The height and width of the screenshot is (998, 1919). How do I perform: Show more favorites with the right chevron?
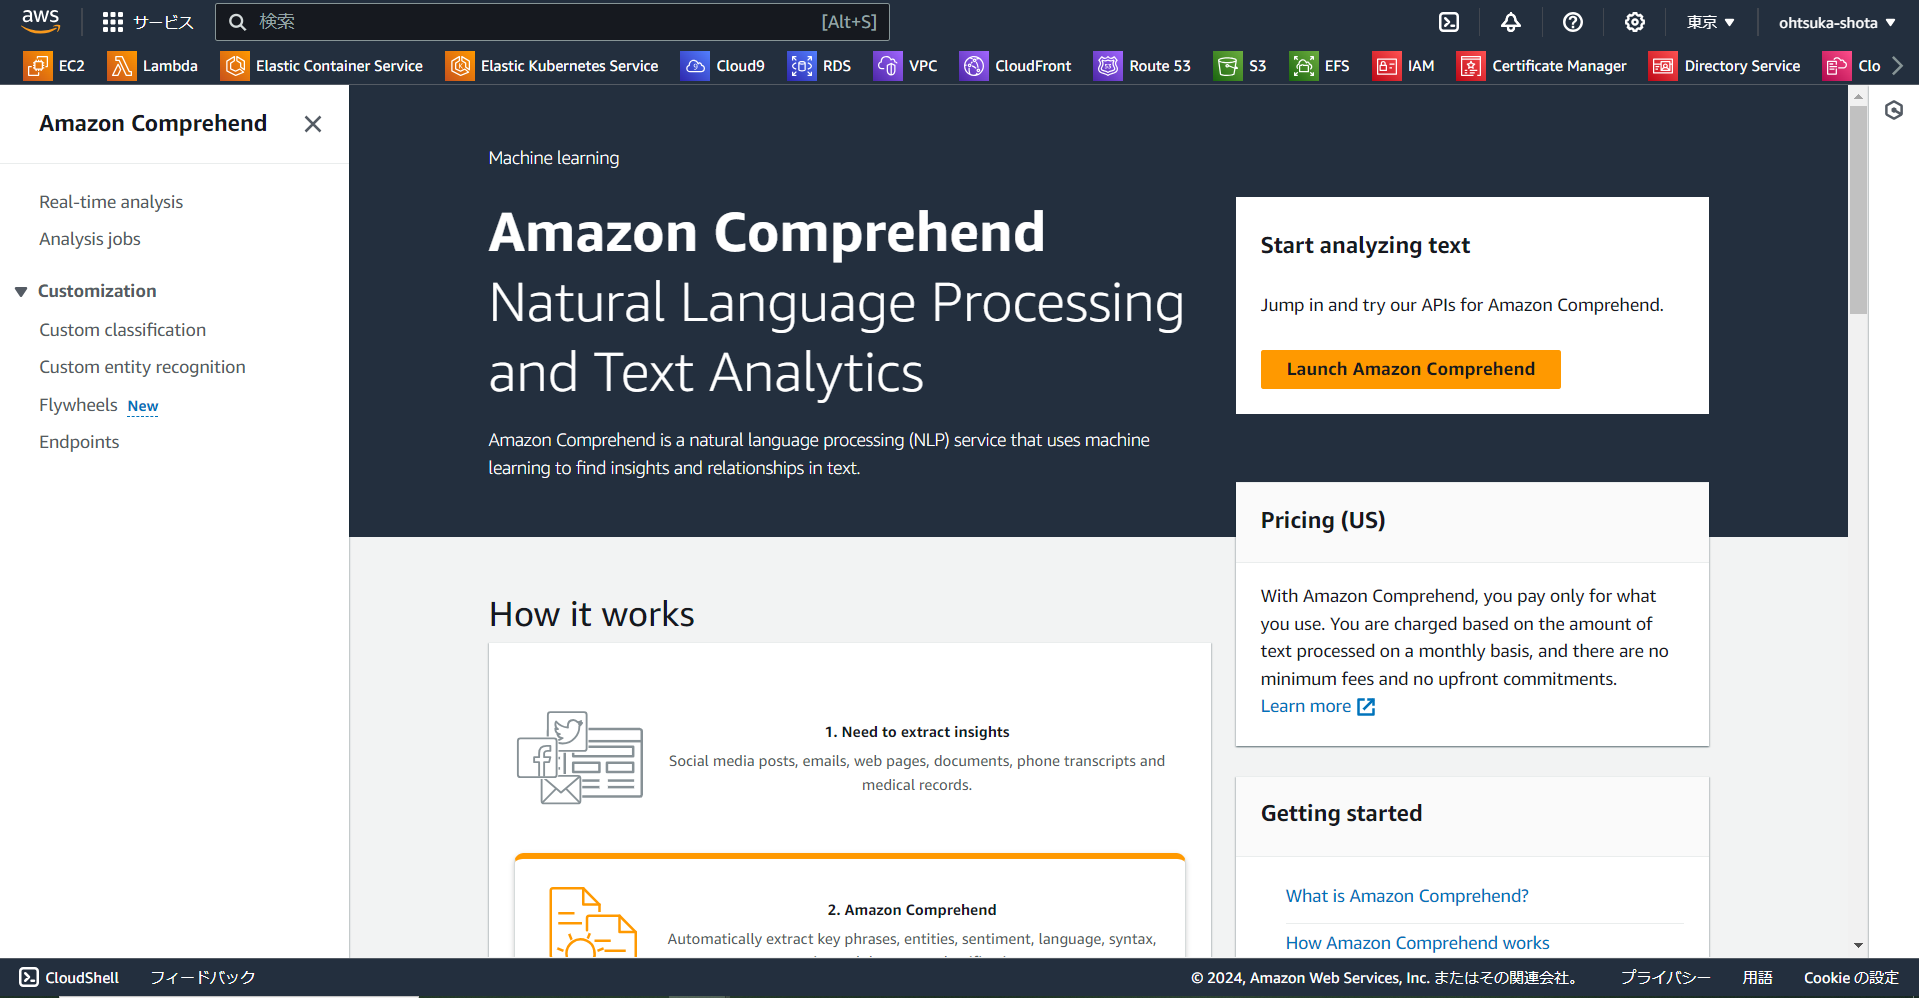pyautogui.click(x=1897, y=66)
